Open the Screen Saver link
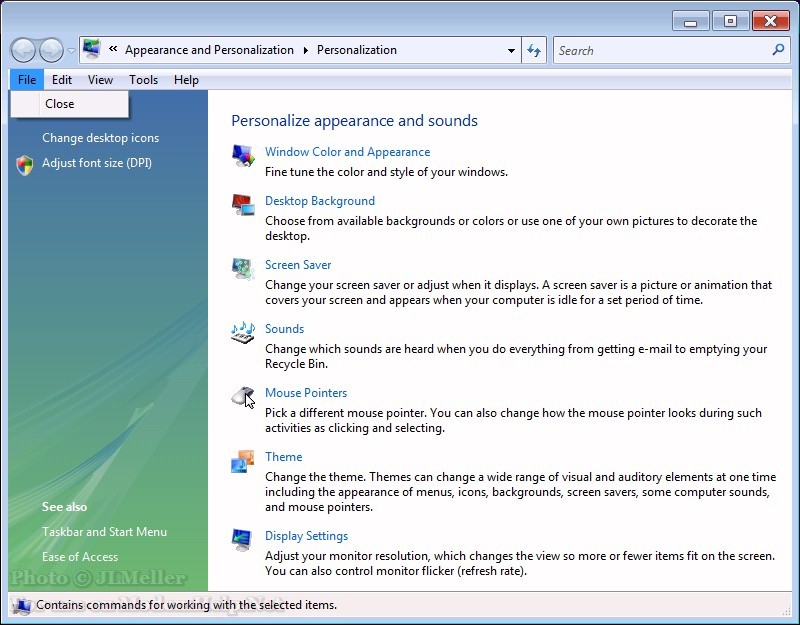Viewport: 800px width, 625px height. coord(298,265)
